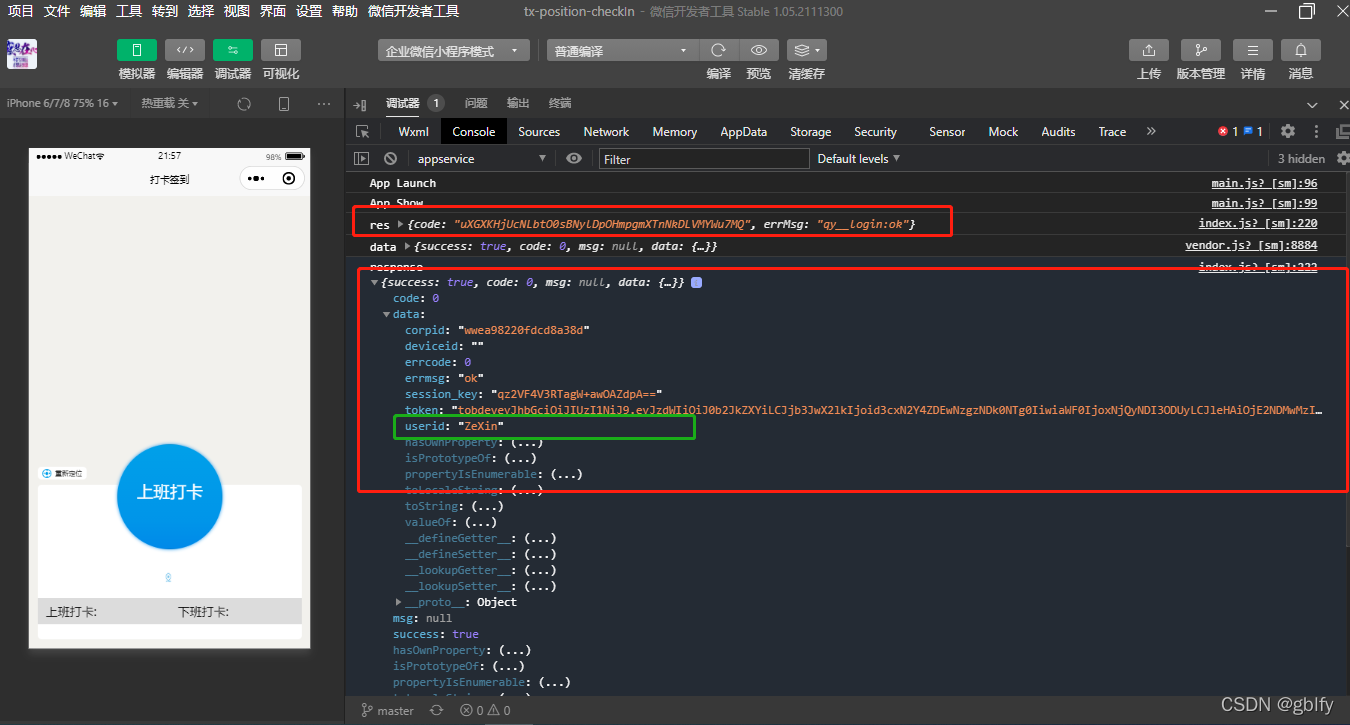Open the Details icon button

[1252, 50]
